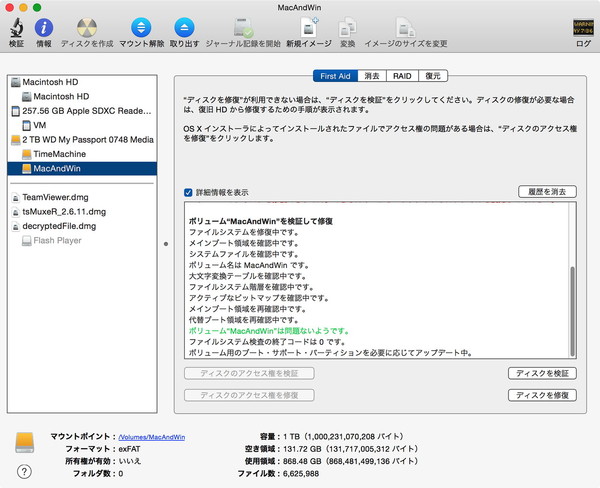Open the /Volumes/MacAndWin mount point link
The image size is (600, 488).
(152, 437)
